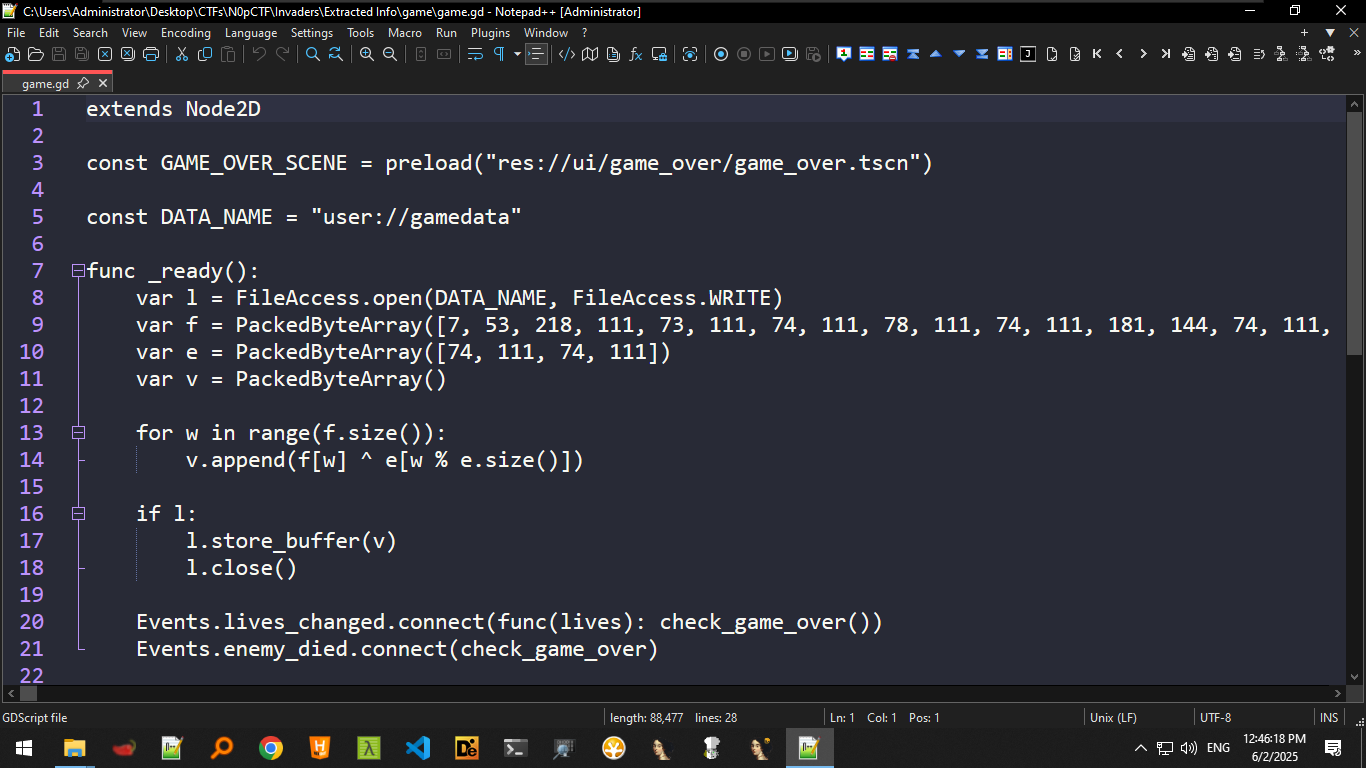Click the Cut scissors icon
The height and width of the screenshot is (768, 1366).
pos(181,54)
